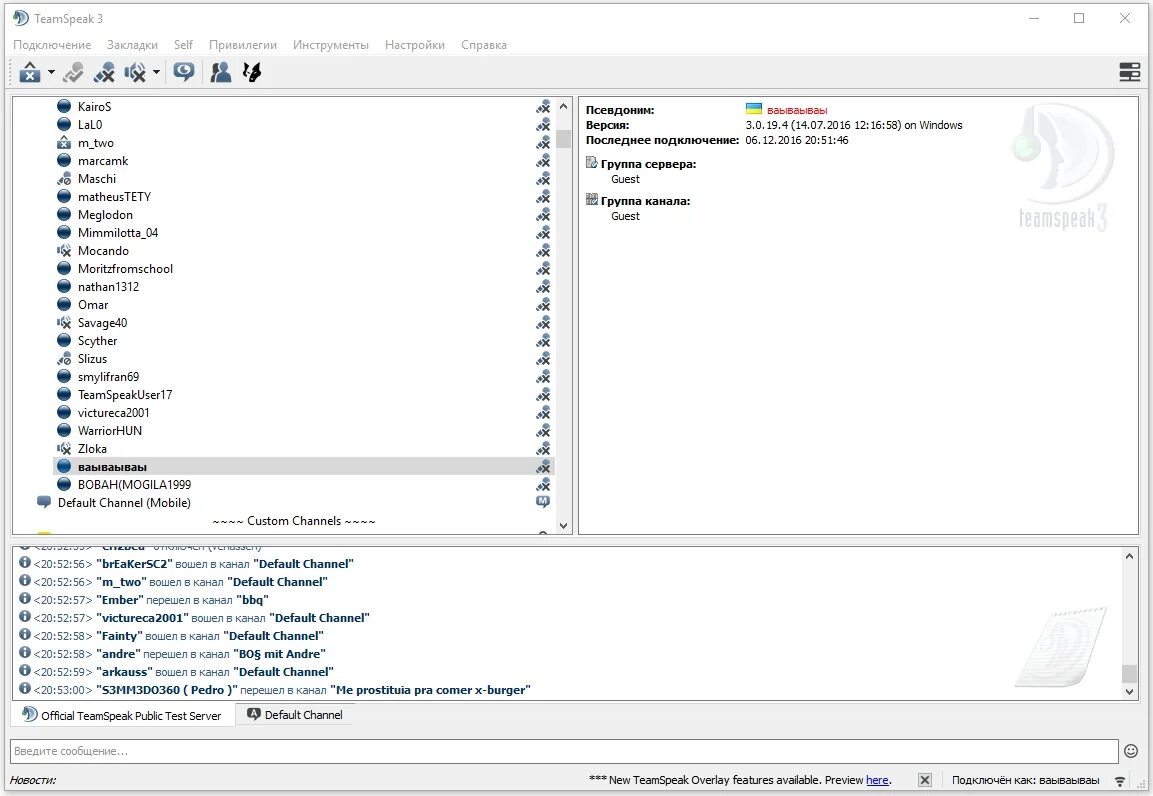Open the Привилегии menu
This screenshot has width=1153, height=796.
tap(243, 45)
